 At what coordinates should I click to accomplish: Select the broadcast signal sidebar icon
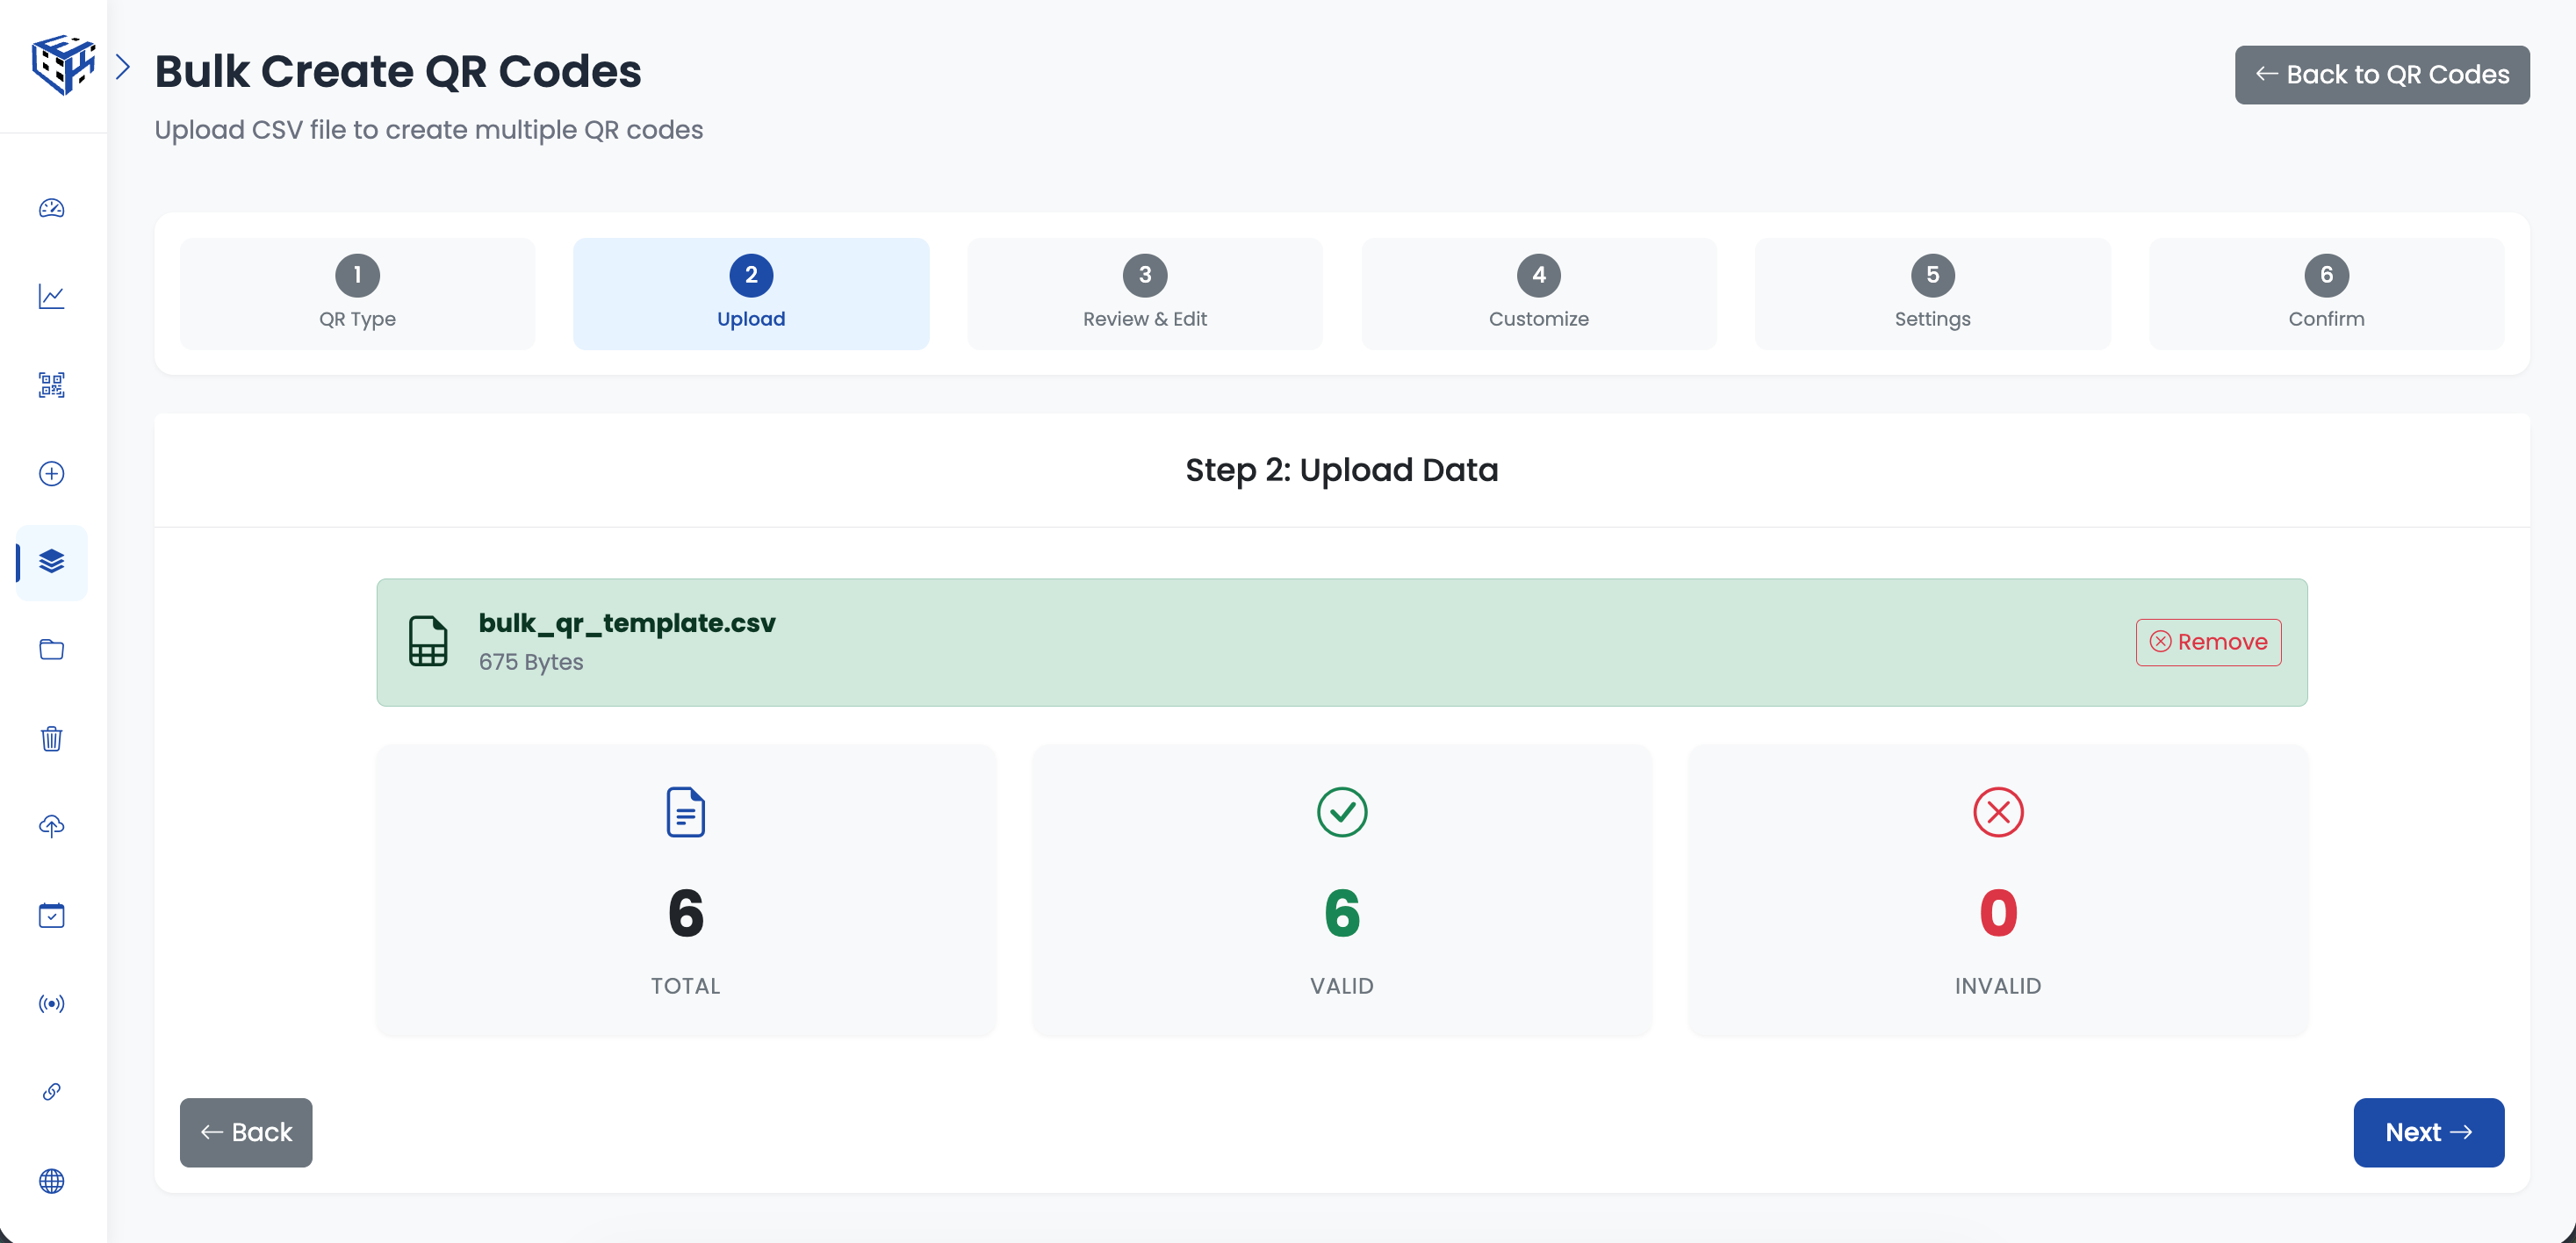50,1003
